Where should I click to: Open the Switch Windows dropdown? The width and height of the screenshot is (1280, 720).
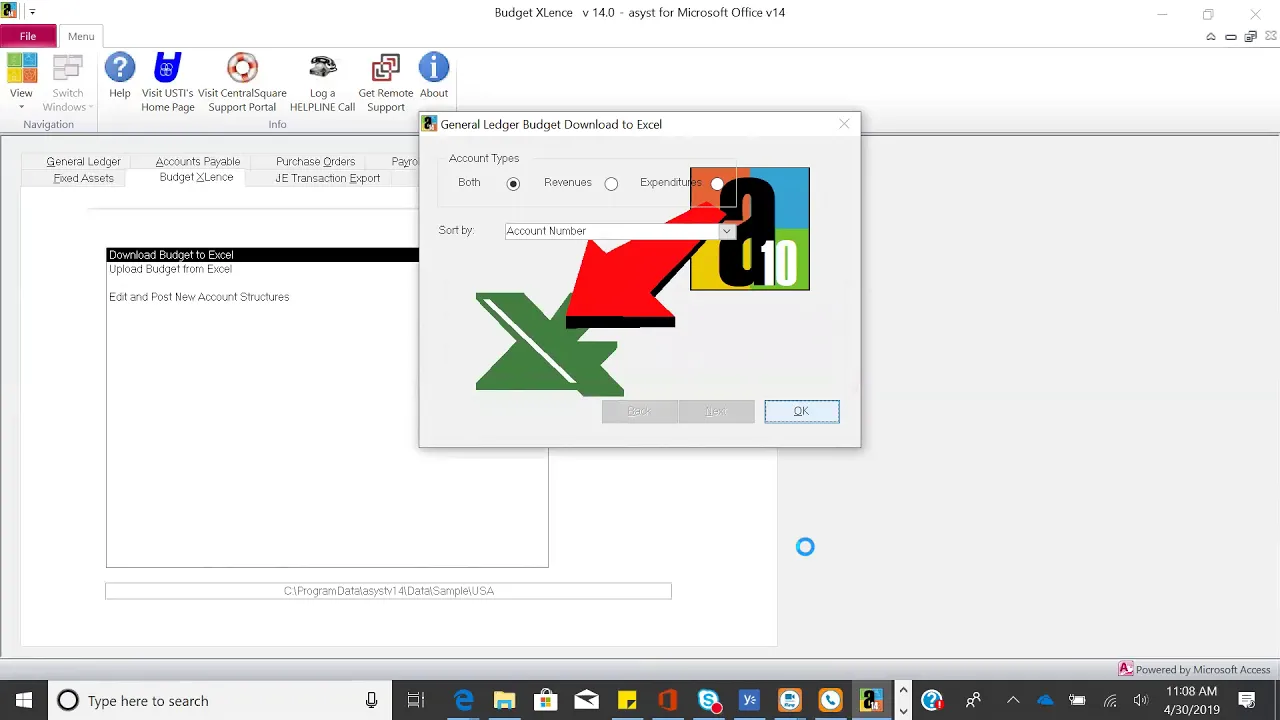click(x=68, y=81)
